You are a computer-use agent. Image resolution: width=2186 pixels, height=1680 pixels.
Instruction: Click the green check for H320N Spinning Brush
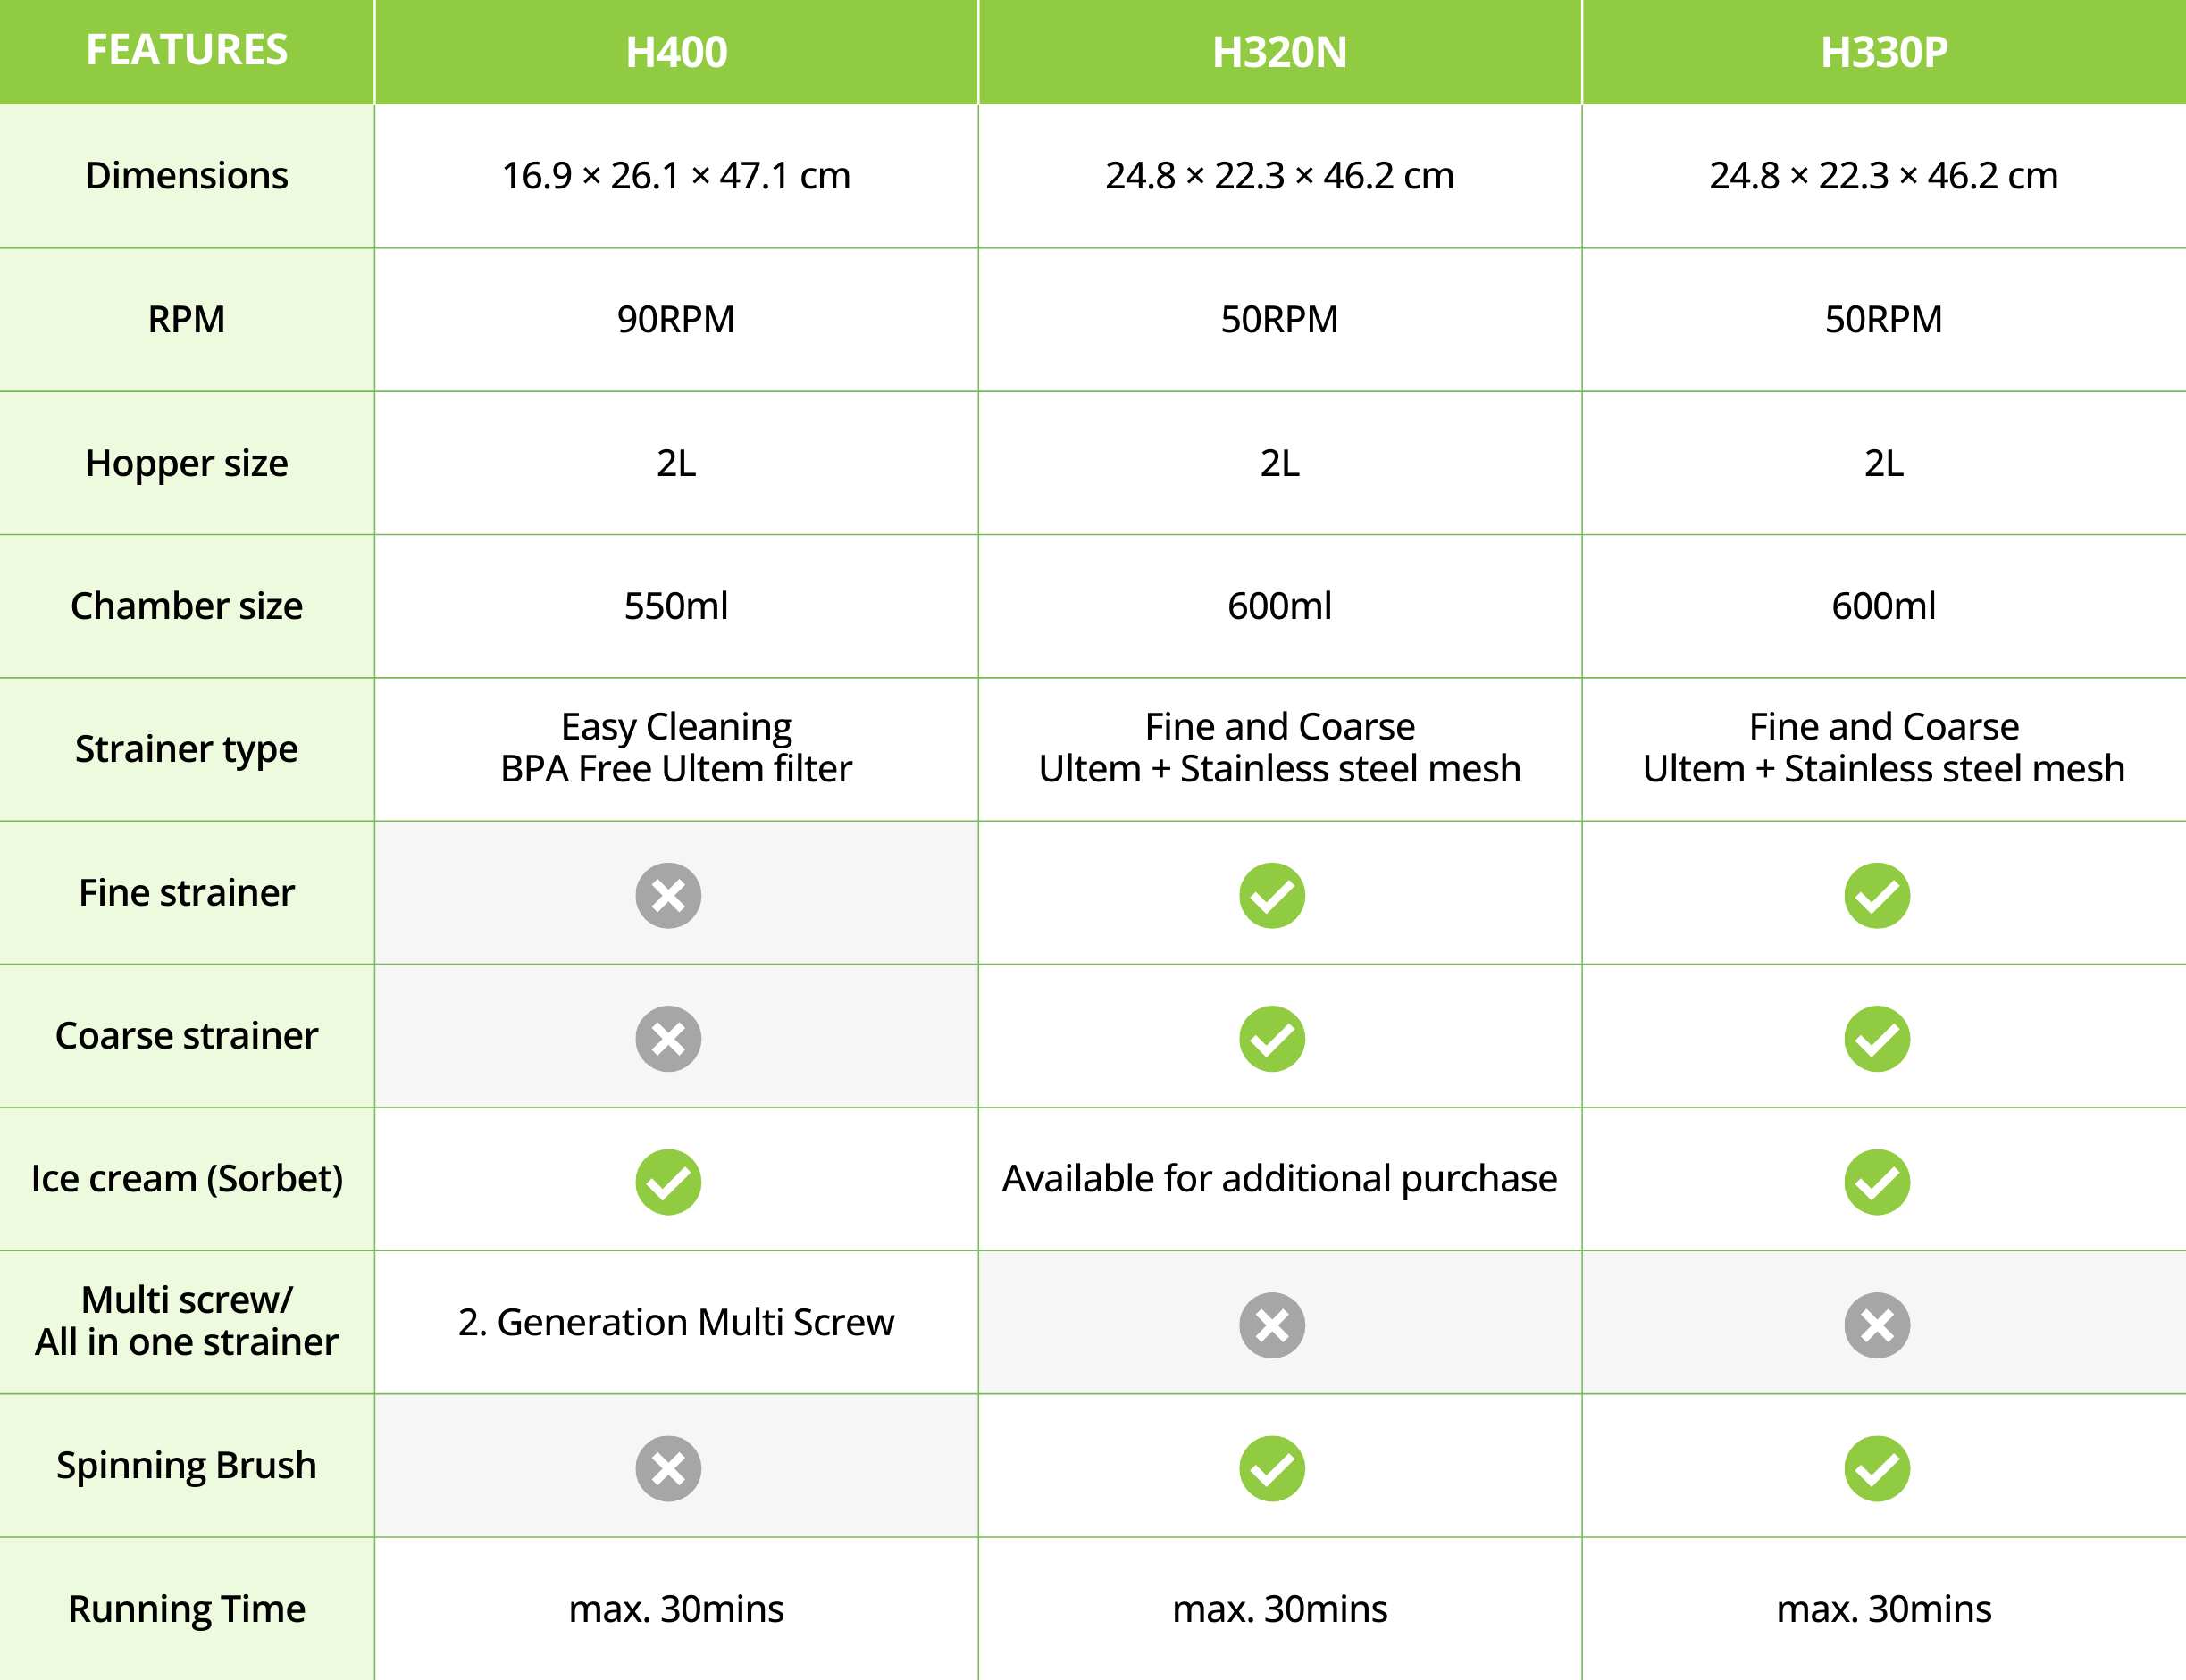pos(1272,1468)
